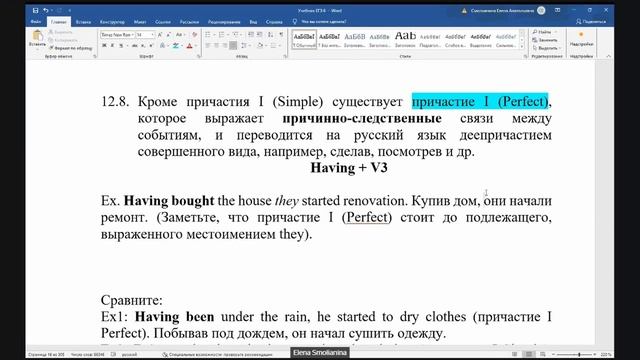
Task: Underline text with the Ч button
Action: click(x=121, y=46)
